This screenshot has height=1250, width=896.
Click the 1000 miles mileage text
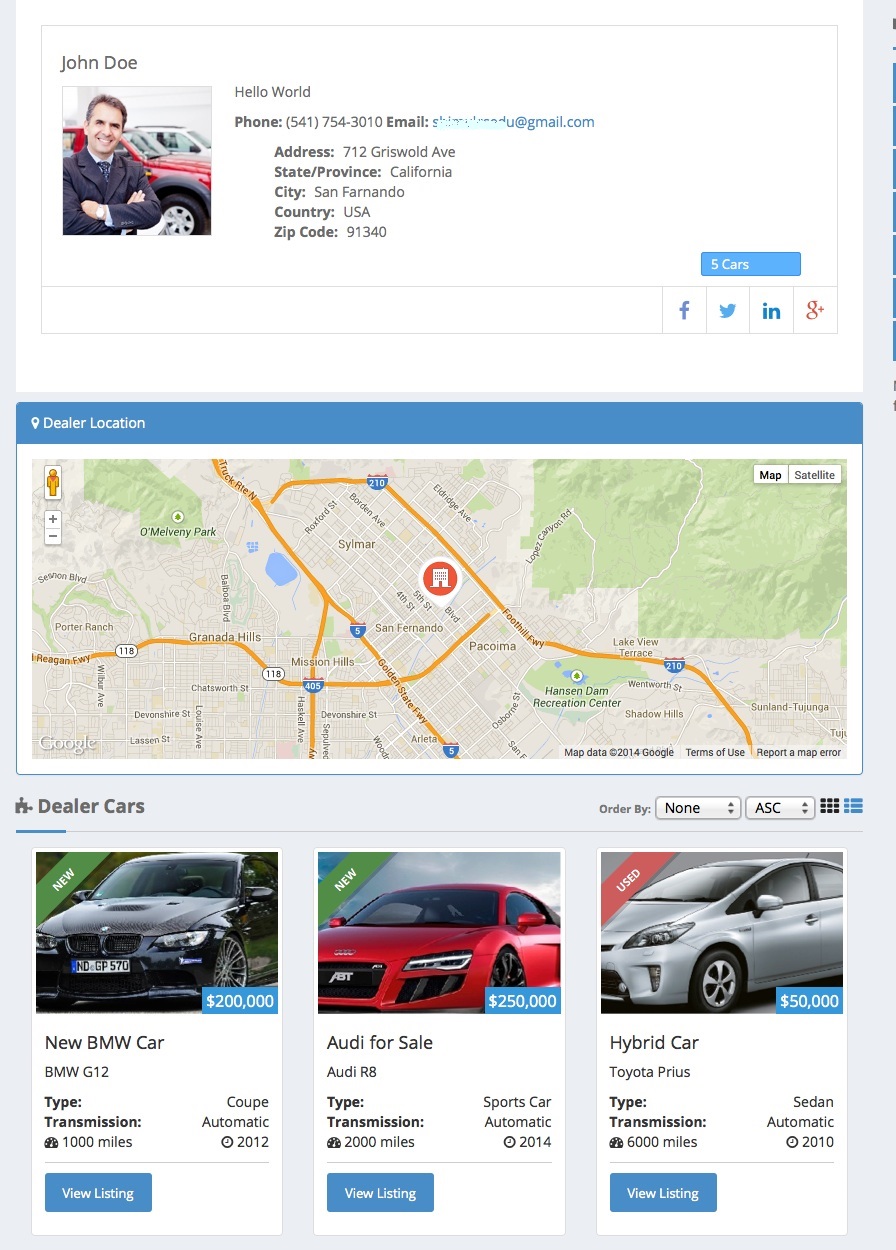tap(97, 1142)
